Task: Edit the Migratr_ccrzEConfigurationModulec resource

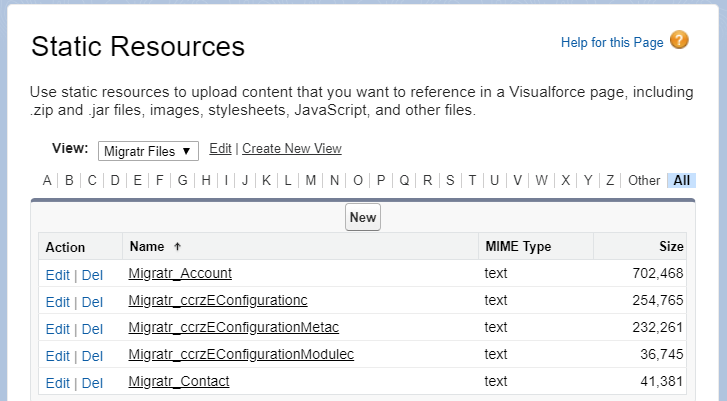Action: tap(57, 356)
